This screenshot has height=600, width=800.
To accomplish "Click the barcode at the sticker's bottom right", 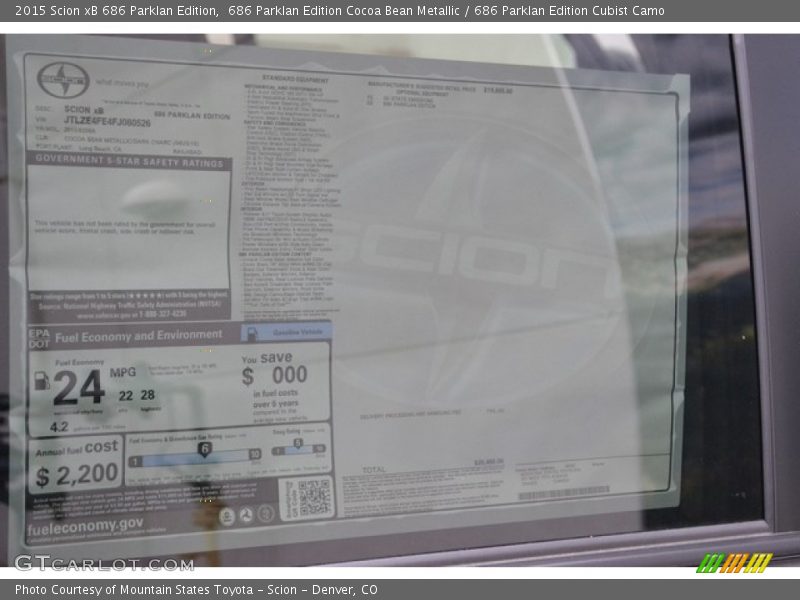I will click(564, 493).
